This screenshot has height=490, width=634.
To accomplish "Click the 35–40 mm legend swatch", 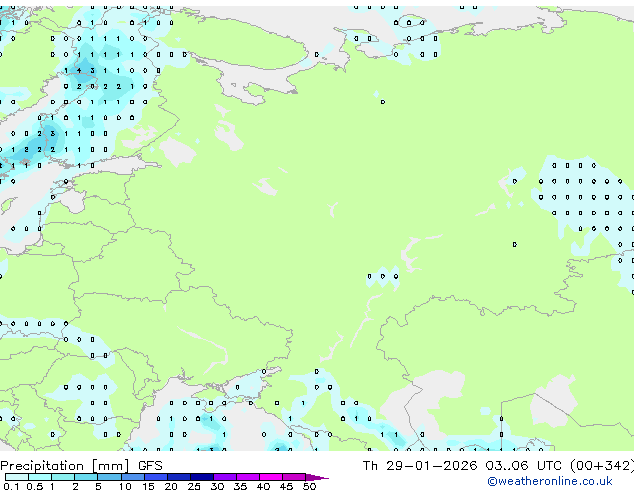I will pyautogui.click(x=248, y=477).
